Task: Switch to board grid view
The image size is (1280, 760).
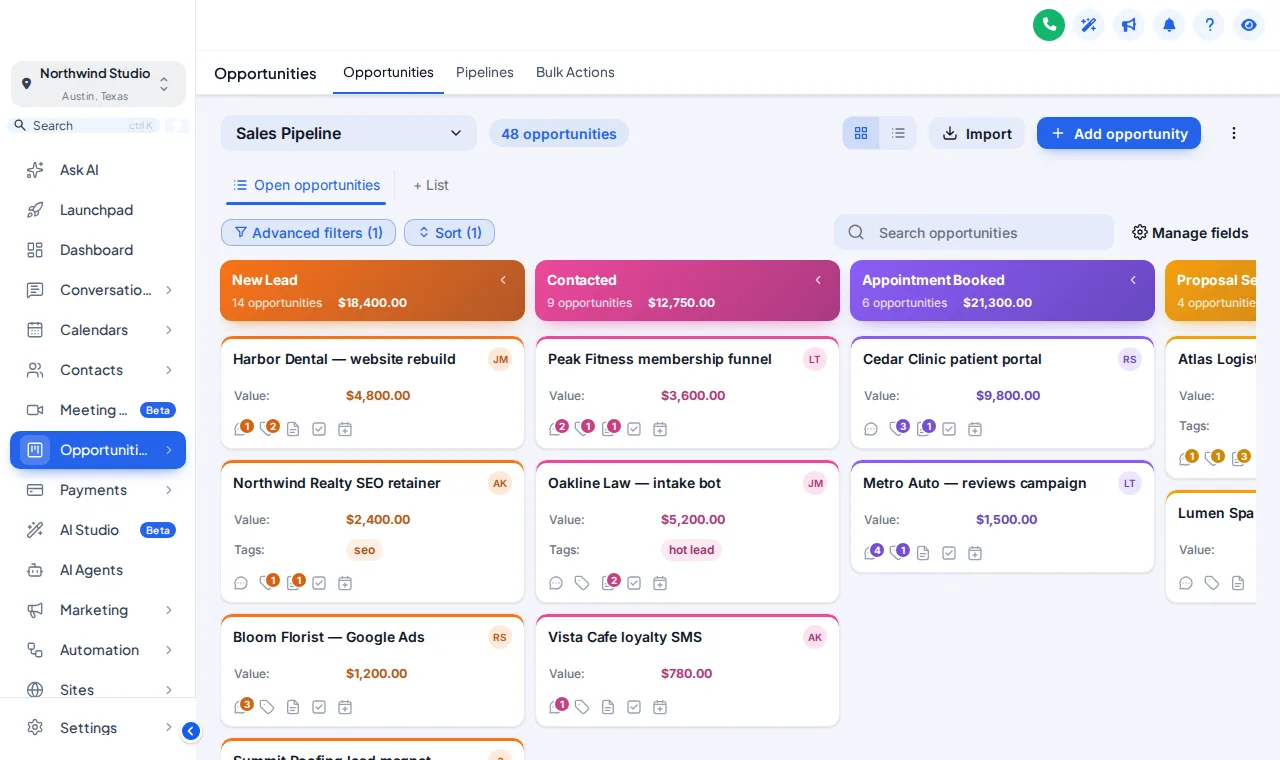Action: point(861,133)
